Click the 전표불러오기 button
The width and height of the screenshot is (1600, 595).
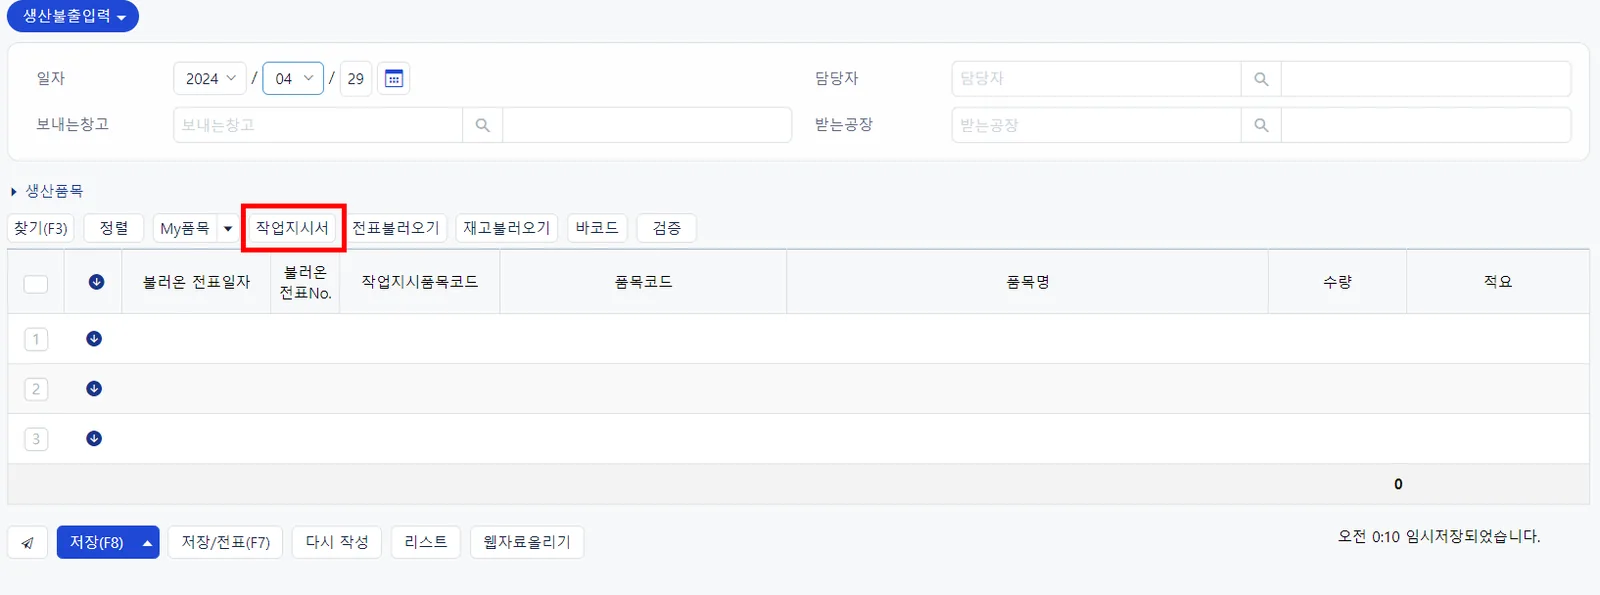coord(396,228)
